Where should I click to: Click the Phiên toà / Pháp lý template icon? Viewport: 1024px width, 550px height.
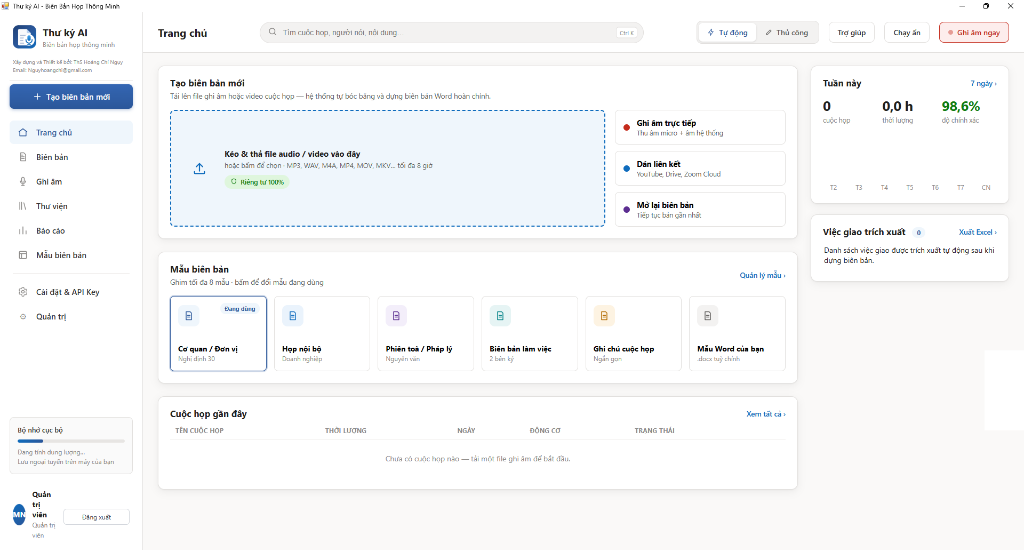(396, 315)
